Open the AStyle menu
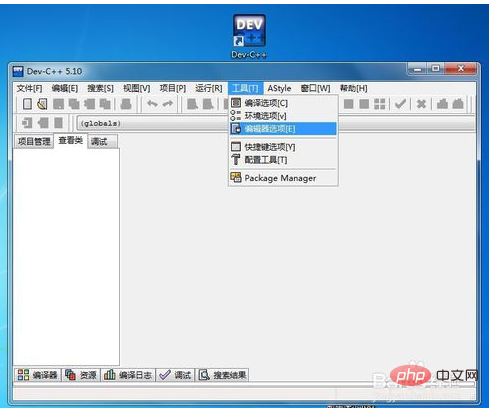This screenshot has width=489, height=408. pyautogui.click(x=279, y=88)
